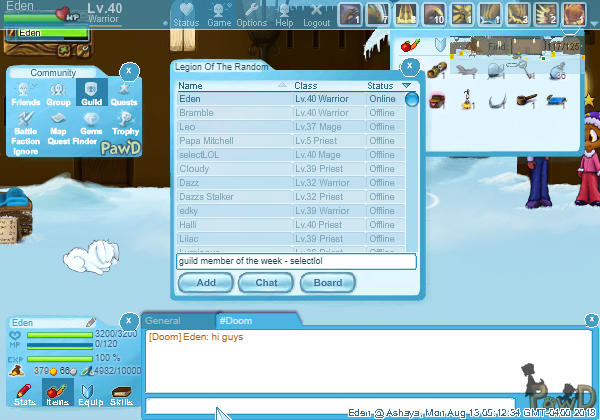Sort guild list by Status column
This screenshot has width=600, height=420.
coord(380,86)
